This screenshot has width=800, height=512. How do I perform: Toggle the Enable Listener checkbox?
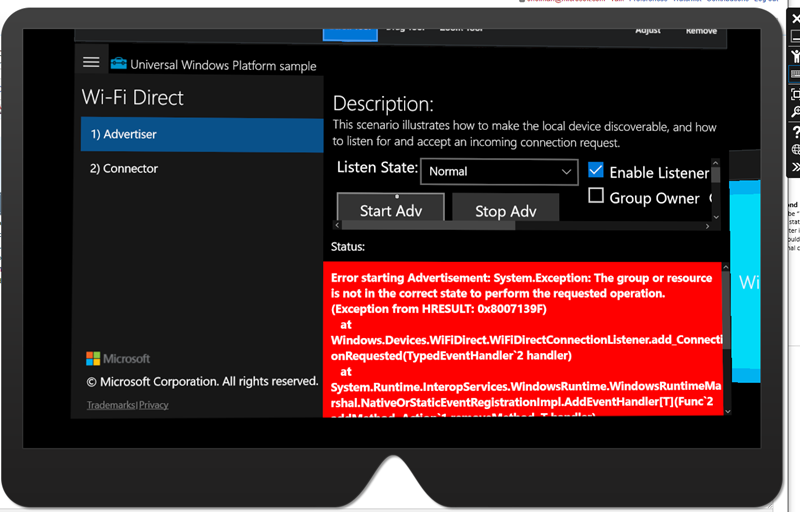pyautogui.click(x=596, y=170)
